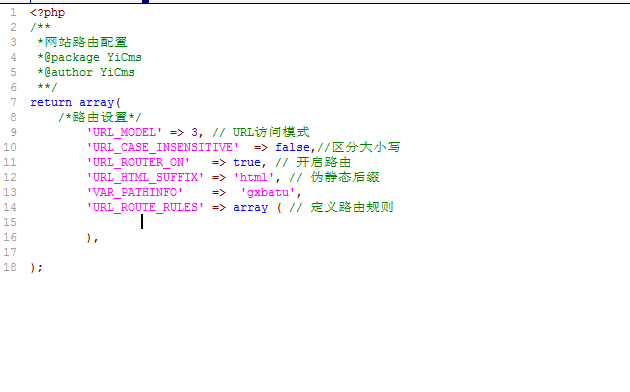The height and width of the screenshot is (392, 630).
Task: Click the 'URL_CASE_INSENSITIVE' key string
Action: point(163,147)
